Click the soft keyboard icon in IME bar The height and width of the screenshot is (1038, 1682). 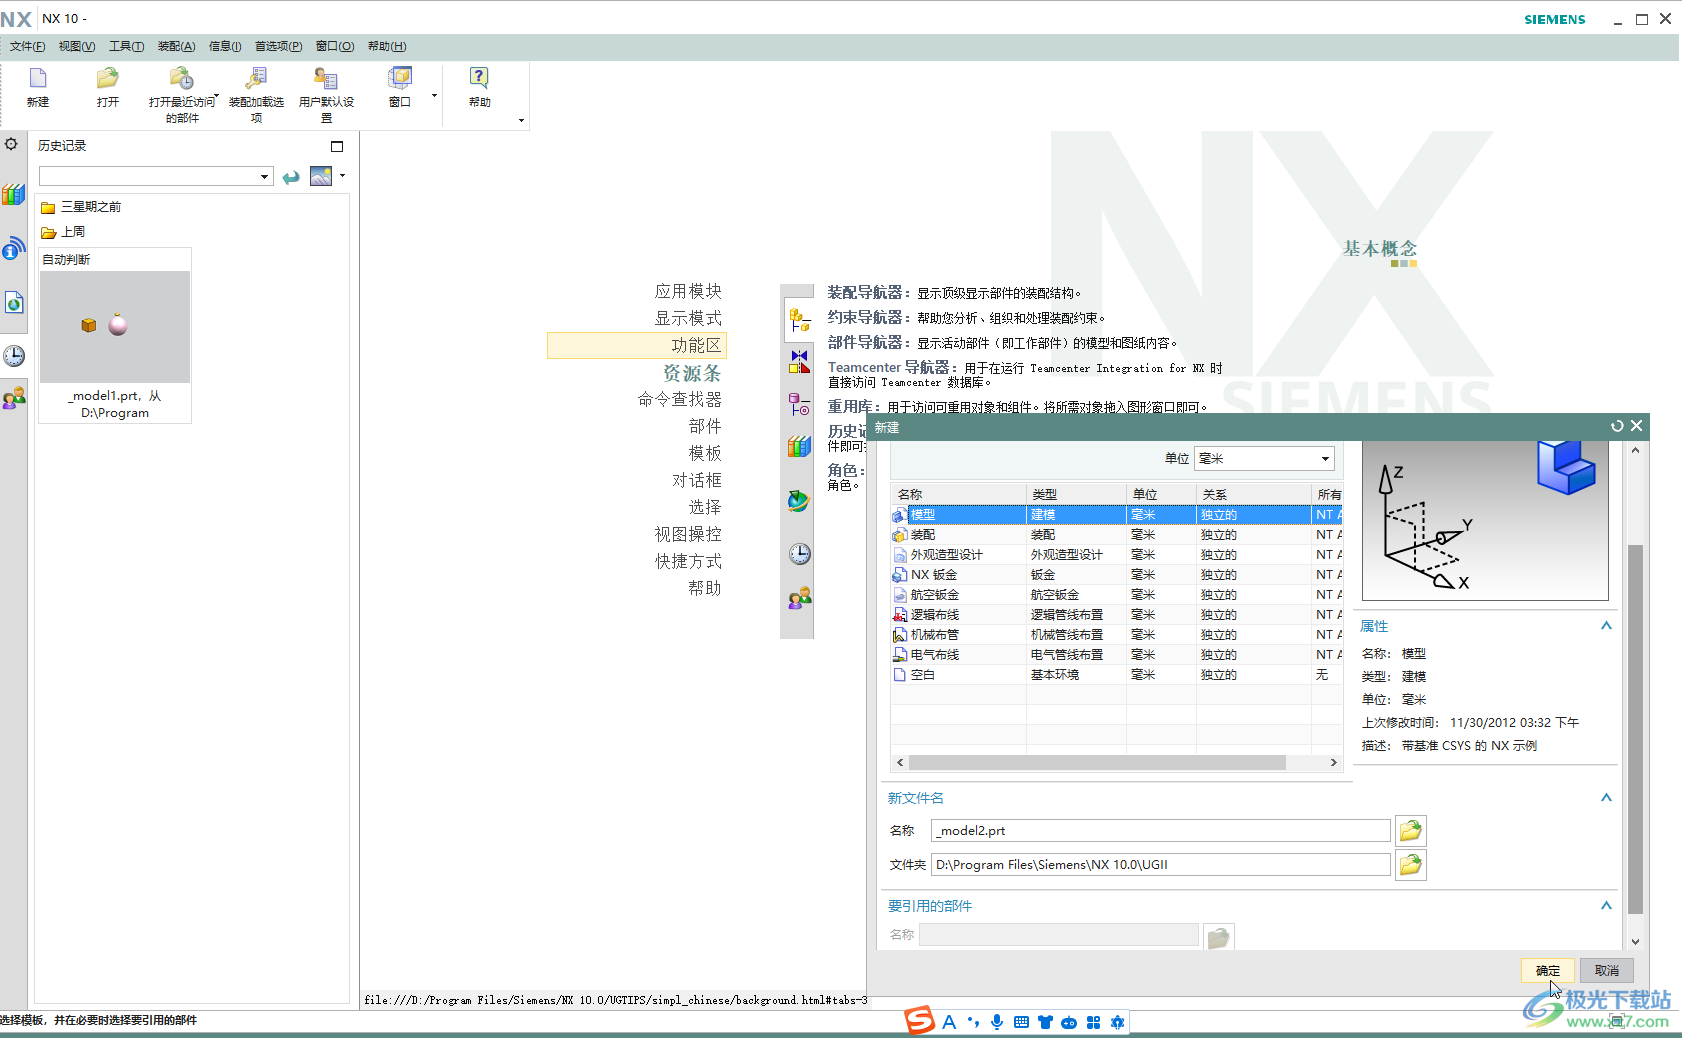click(x=1021, y=1022)
